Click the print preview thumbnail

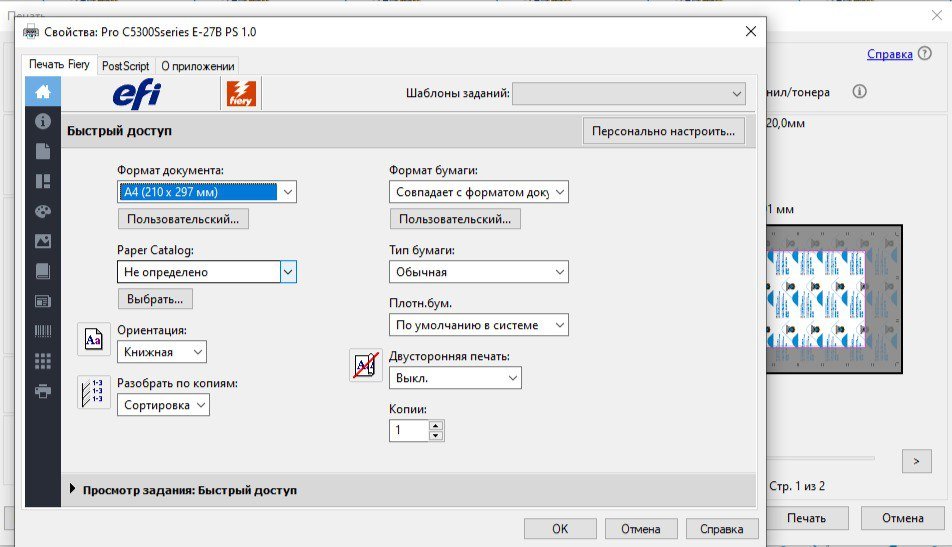(x=834, y=299)
